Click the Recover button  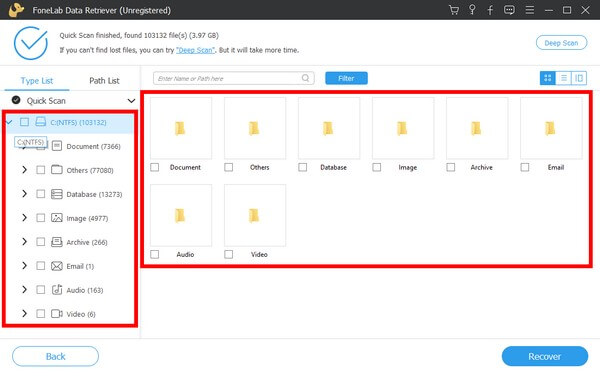tap(545, 356)
